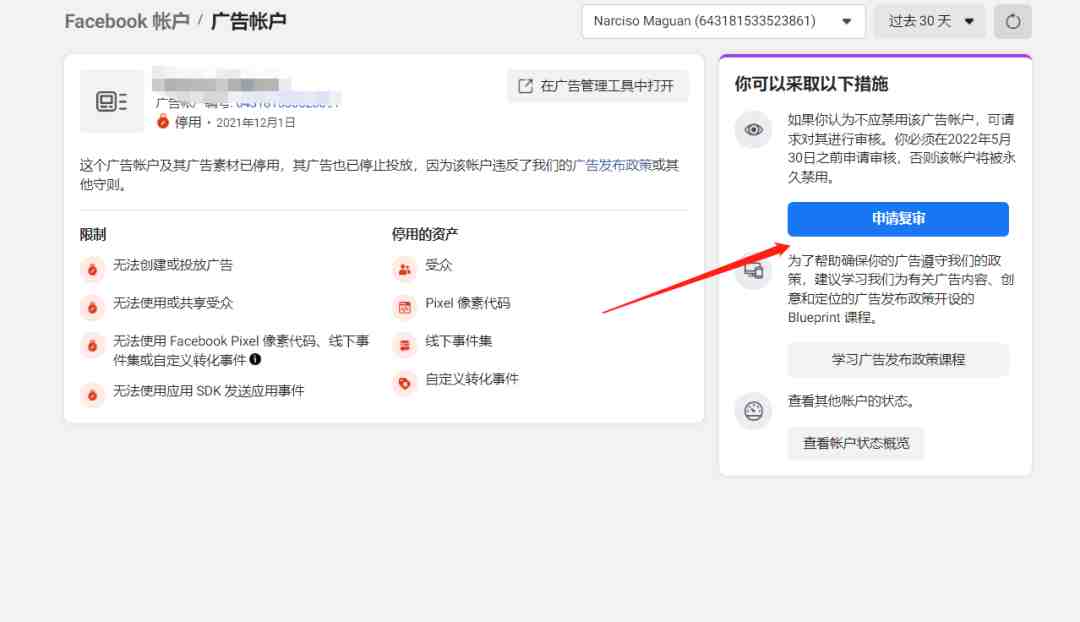Click the Pixel 像素代码 asset label
This screenshot has height=622, width=1080.
point(468,303)
